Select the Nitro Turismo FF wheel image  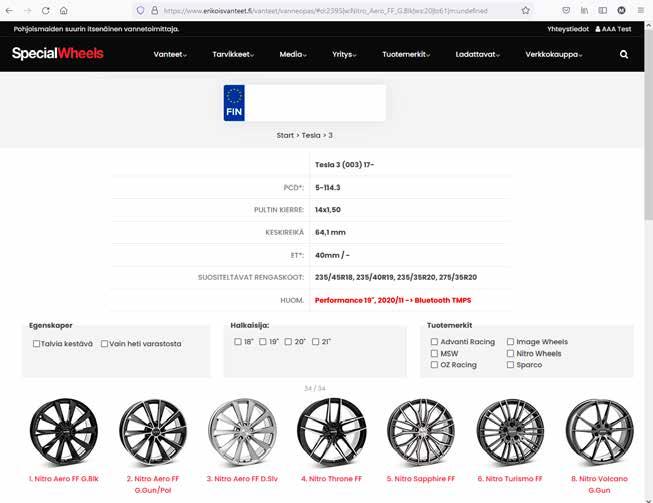click(510, 432)
